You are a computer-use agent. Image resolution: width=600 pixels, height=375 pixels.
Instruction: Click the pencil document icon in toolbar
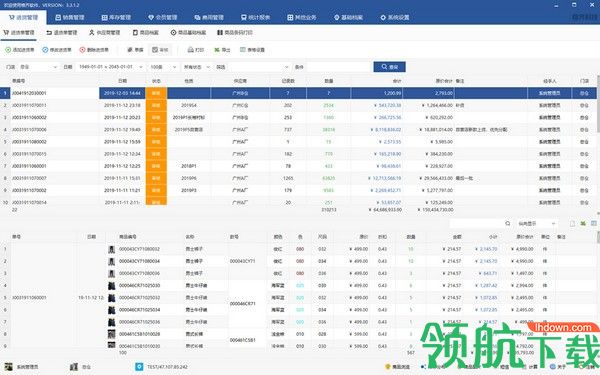(x=130, y=50)
